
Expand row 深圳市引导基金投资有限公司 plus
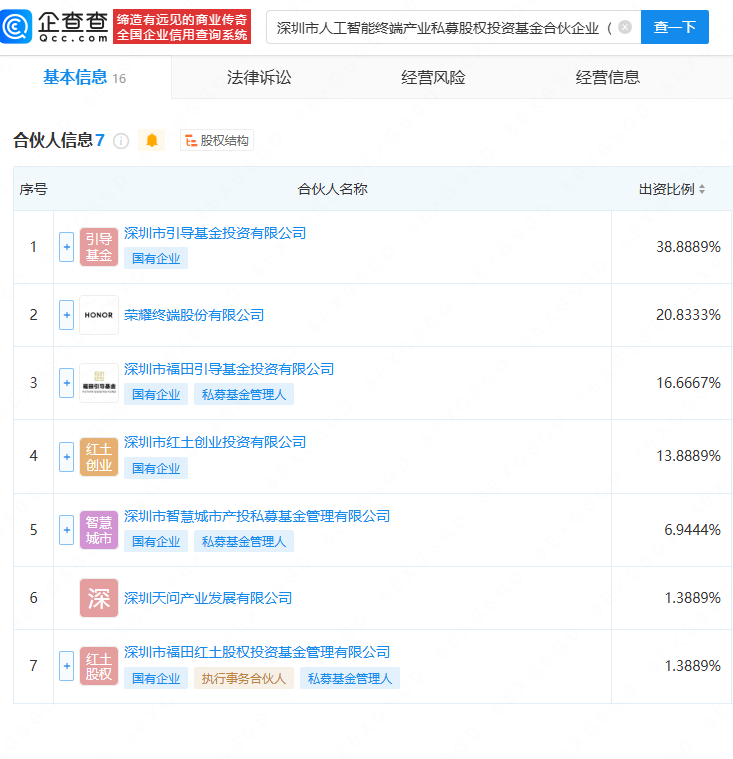(x=66, y=247)
